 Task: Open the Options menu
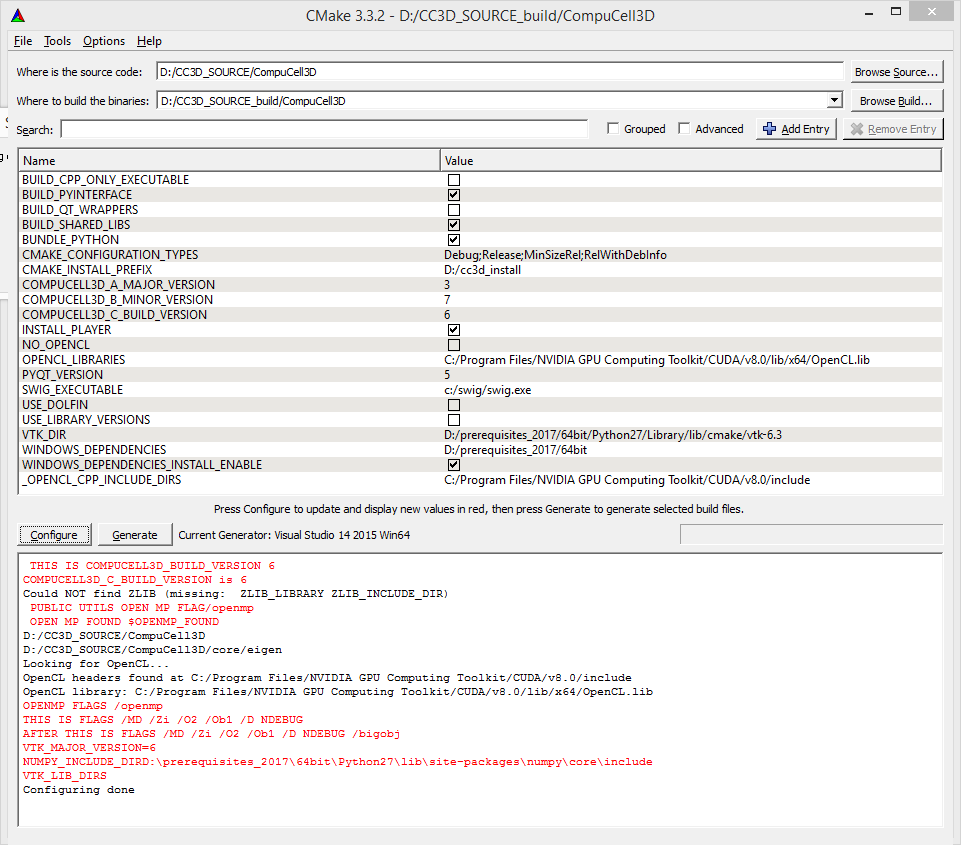(x=104, y=41)
